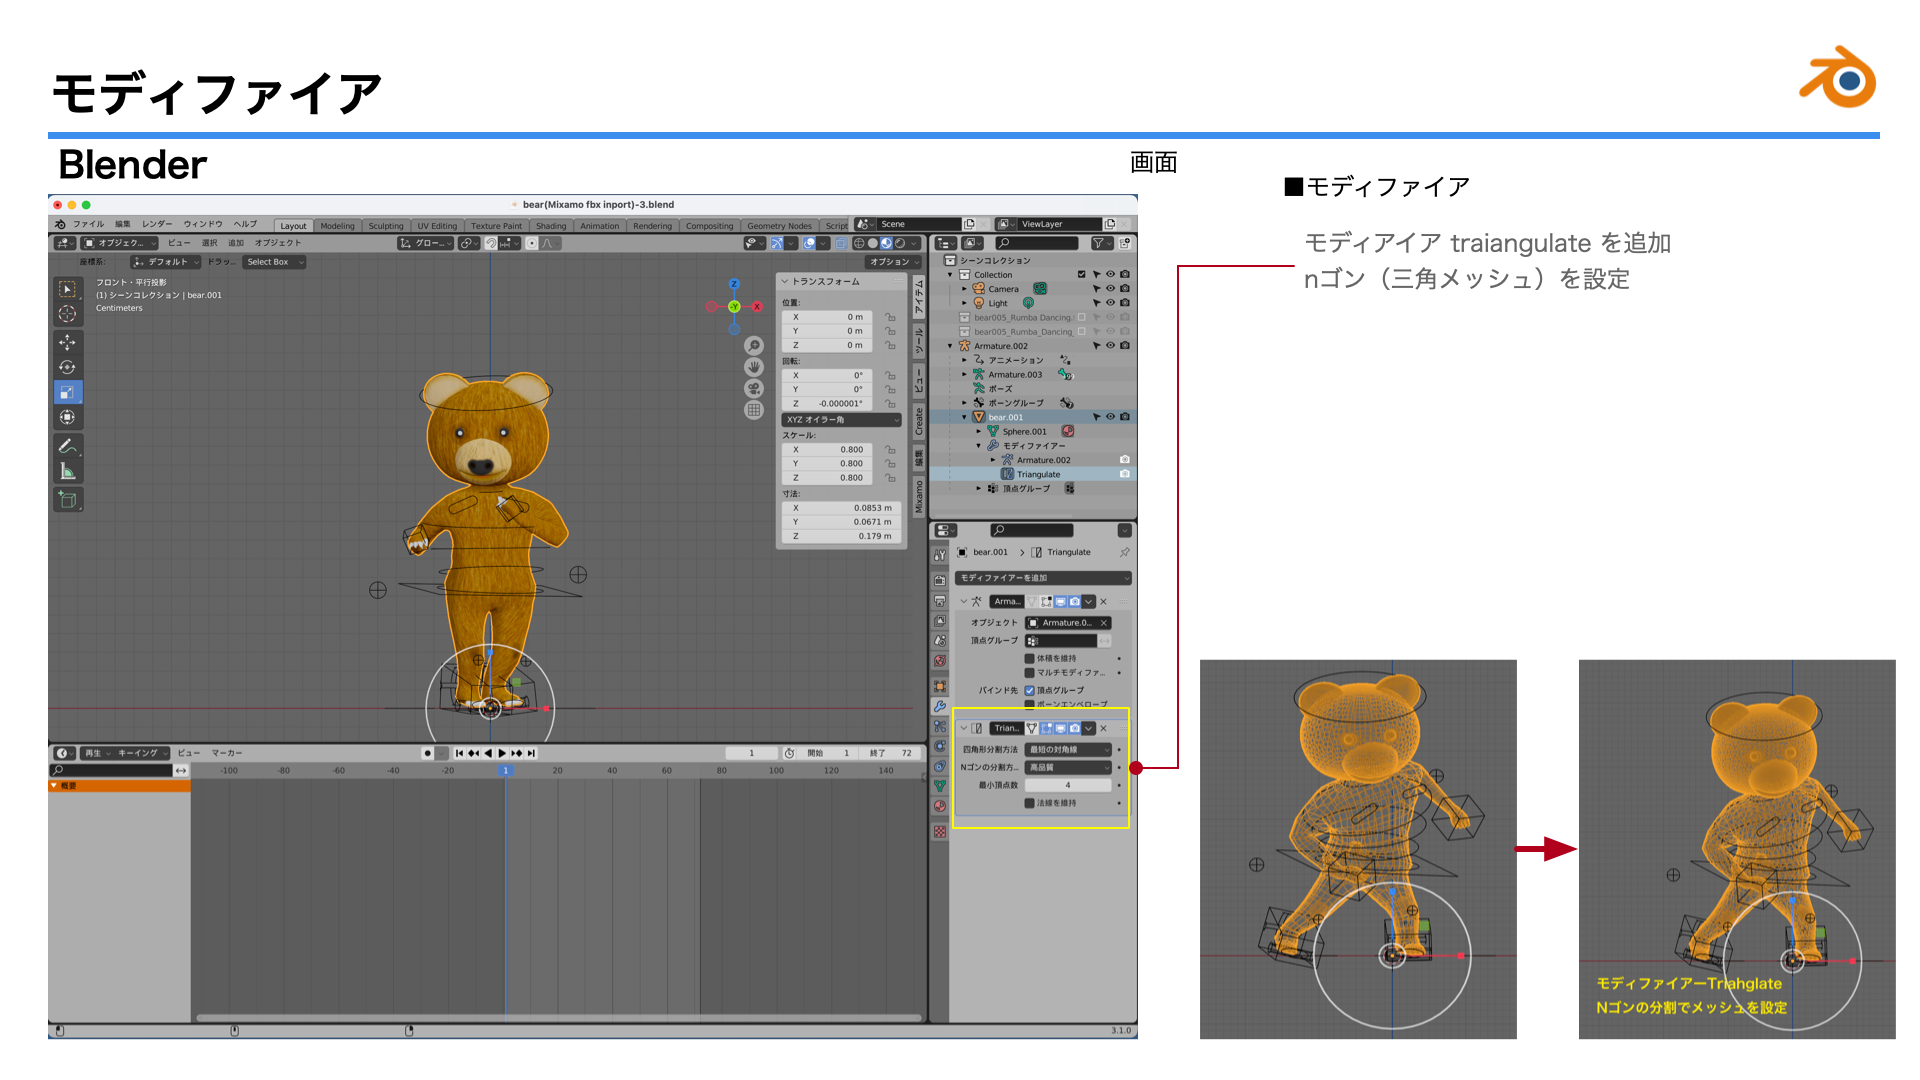The width and height of the screenshot is (1920, 1080).
Task: Hide Light object with eye icon
Action: tap(1110, 302)
